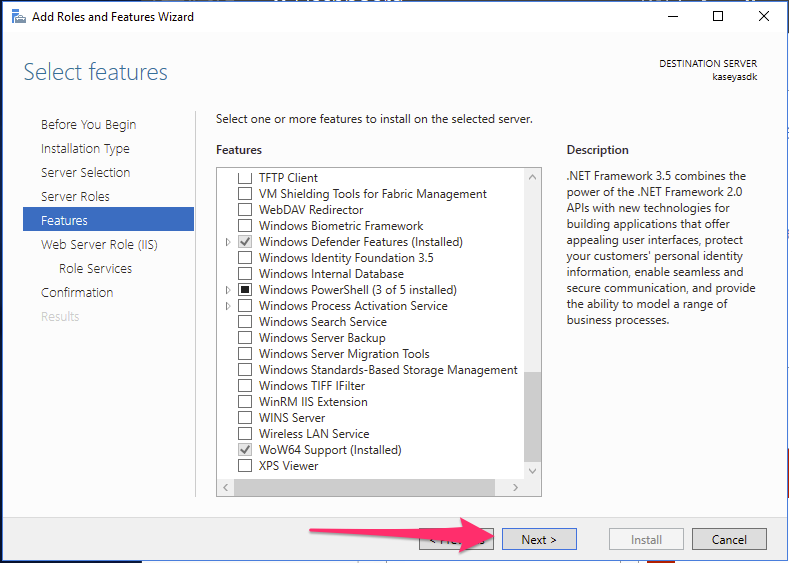Click the features list scroll down arrow
789x563 pixels.
click(x=532, y=471)
